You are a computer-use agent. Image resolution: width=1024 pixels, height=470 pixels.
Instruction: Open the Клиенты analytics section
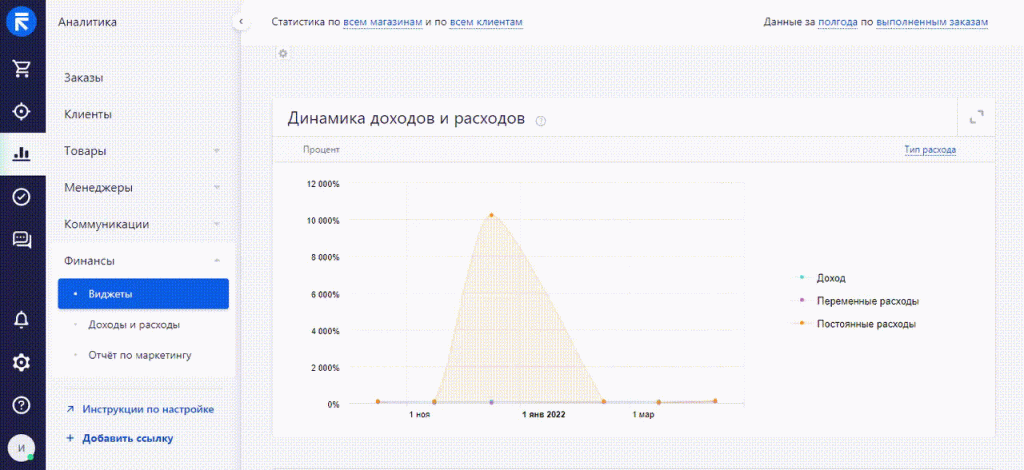(x=88, y=114)
